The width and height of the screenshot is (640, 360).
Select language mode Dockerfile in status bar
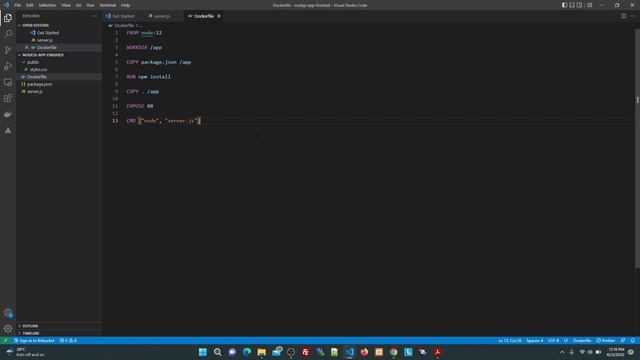pyautogui.click(x=582, y=340)
